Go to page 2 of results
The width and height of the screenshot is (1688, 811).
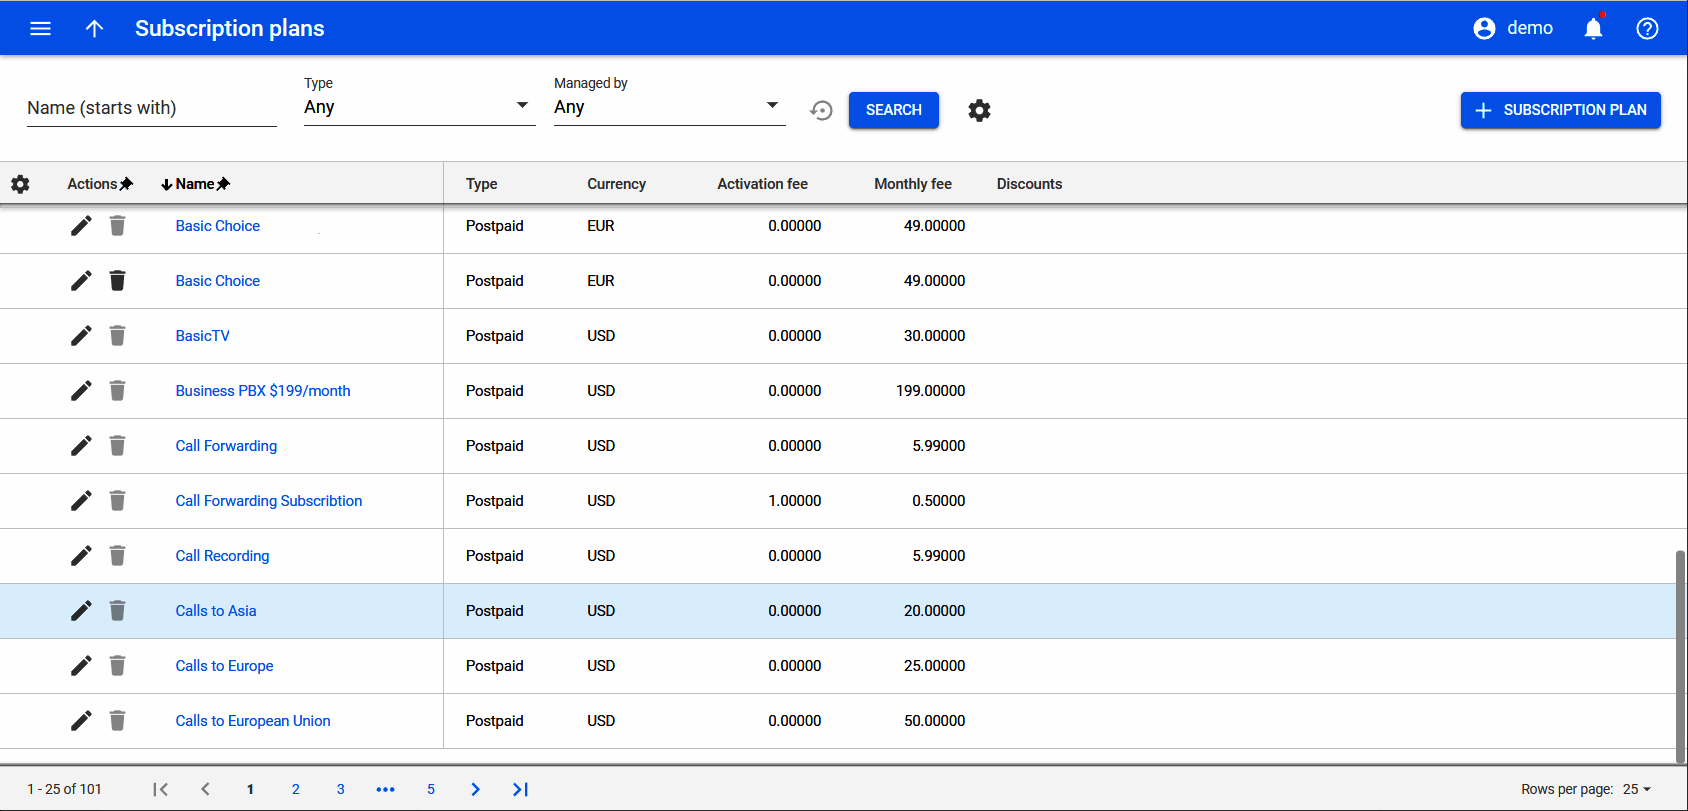295,789
